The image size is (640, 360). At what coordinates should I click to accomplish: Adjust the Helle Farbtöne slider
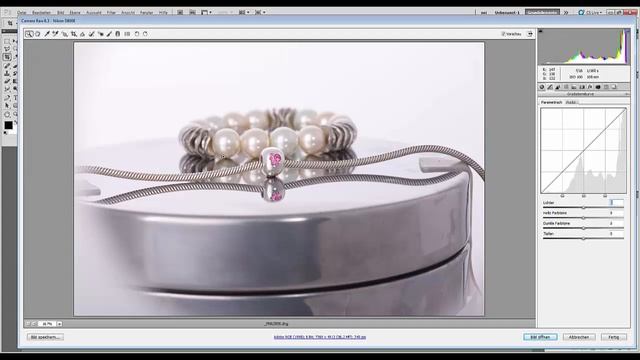(x=583, y=218)
